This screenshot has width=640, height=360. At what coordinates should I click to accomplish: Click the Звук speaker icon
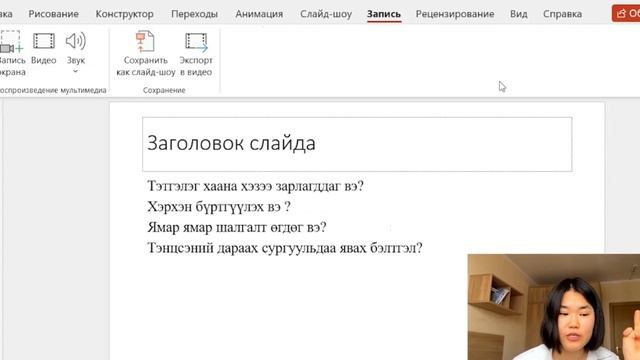(76, 41)
